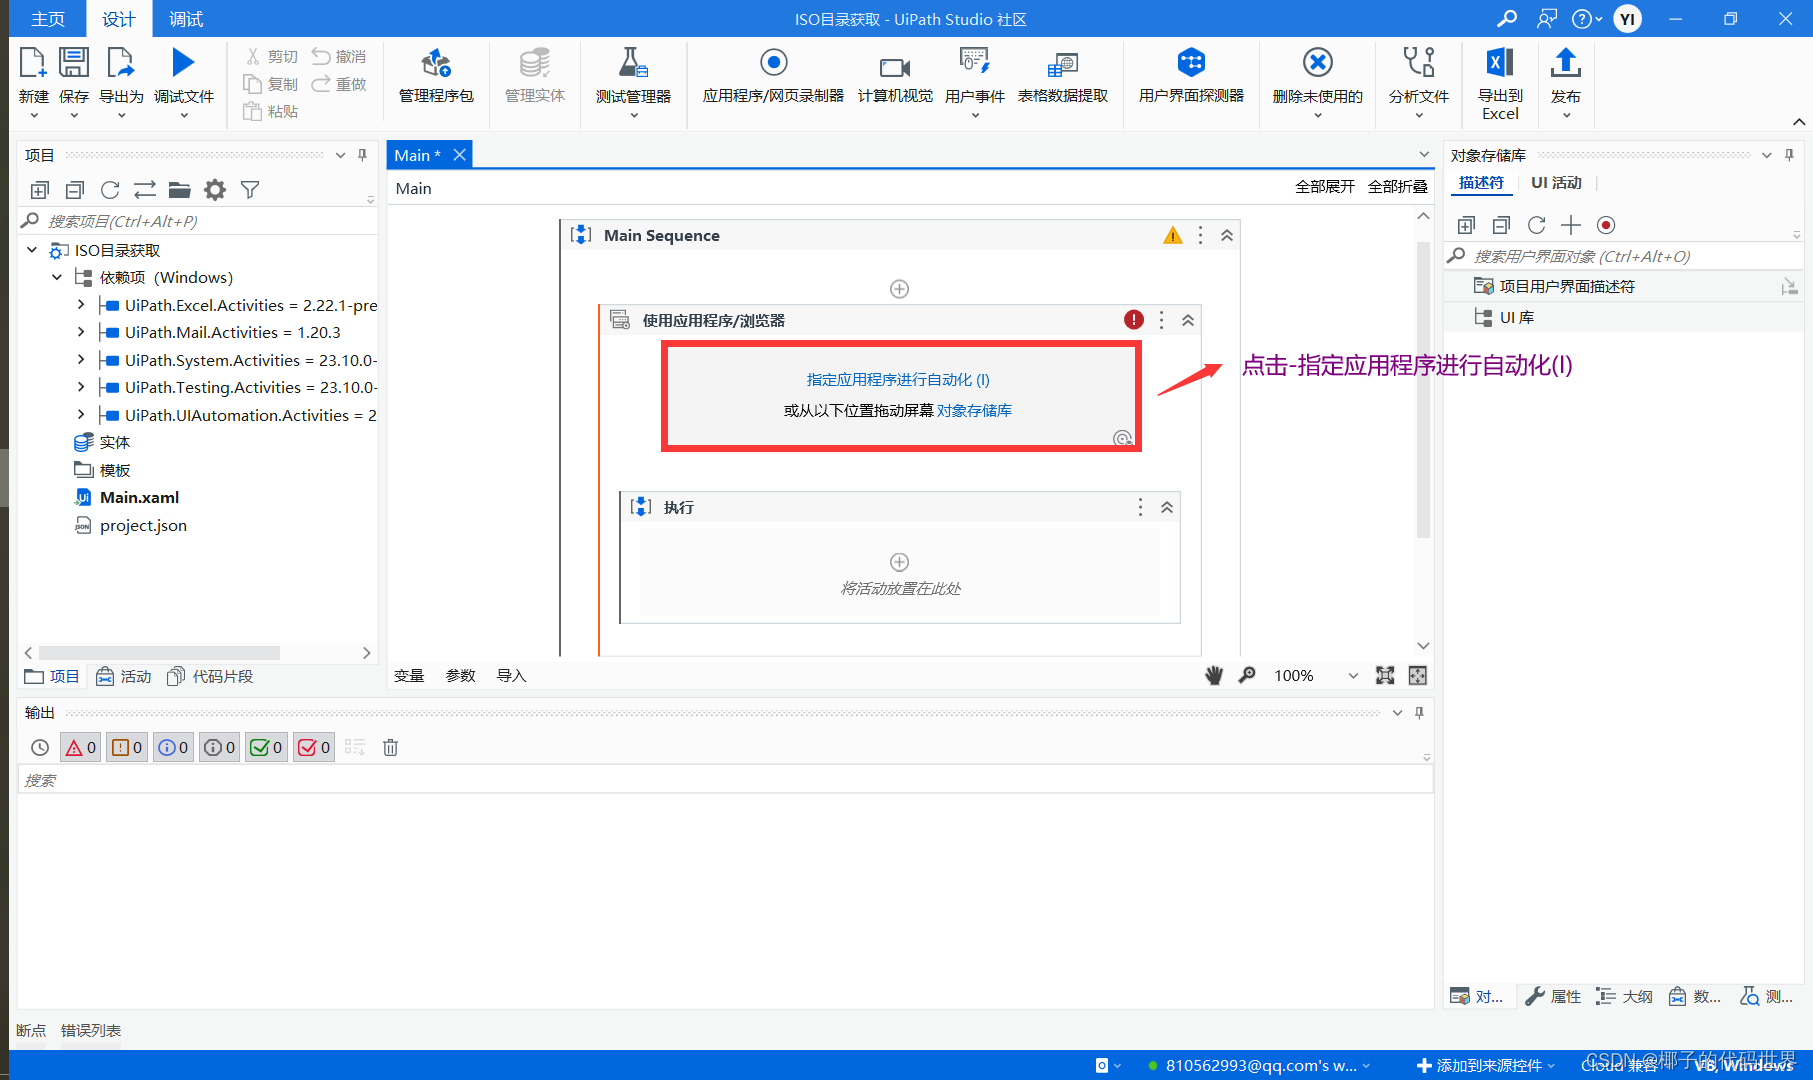
Task: Pin the 对象存储库 panel
Action: [1789, 155]
